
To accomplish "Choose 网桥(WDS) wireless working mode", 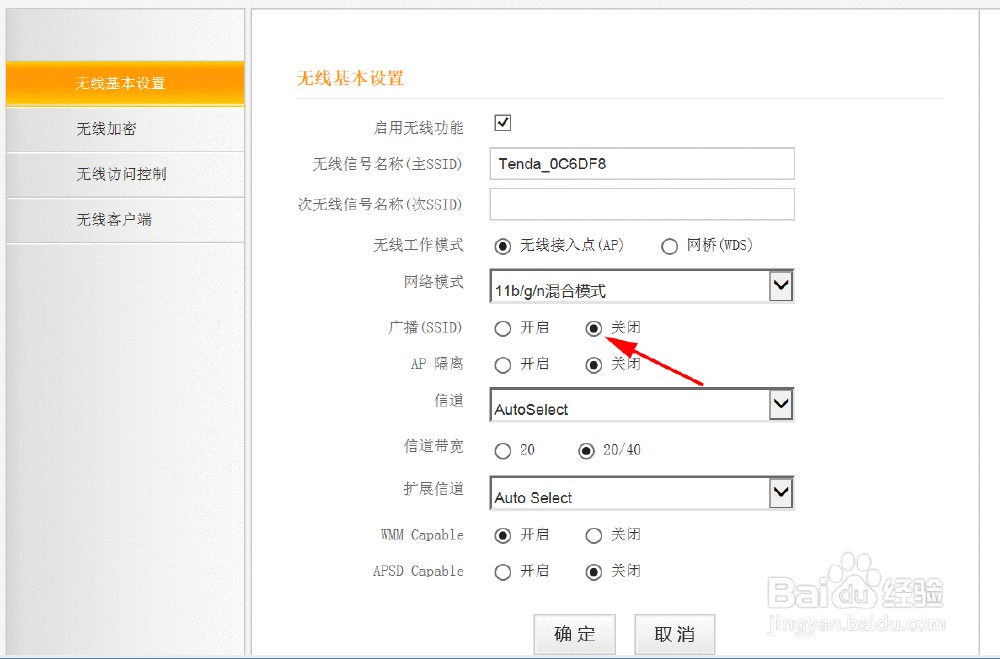I will point(669,245).
